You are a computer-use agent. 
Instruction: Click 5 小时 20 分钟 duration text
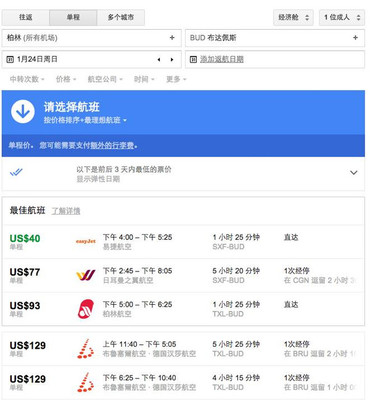(236, 271)
